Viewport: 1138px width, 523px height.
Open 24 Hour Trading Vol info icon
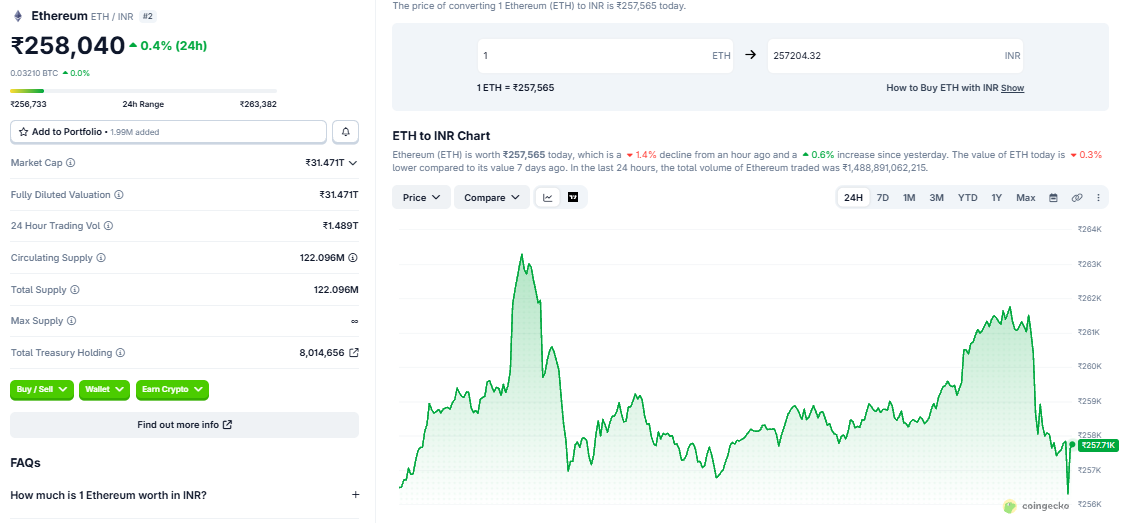108,226
